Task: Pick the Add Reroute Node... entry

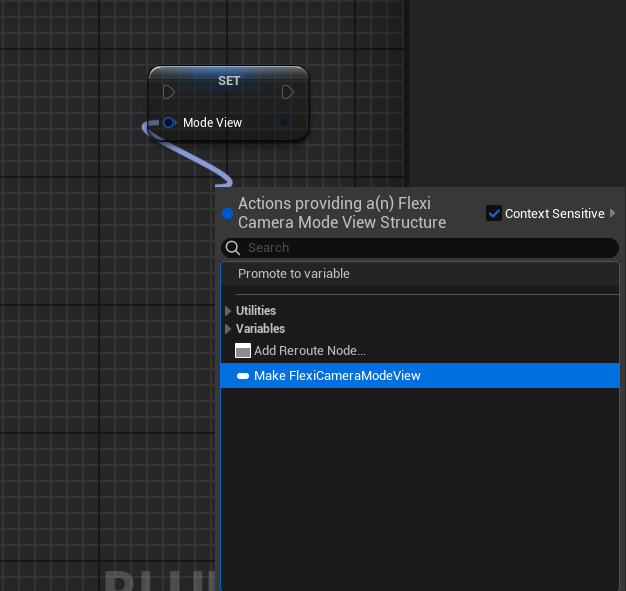Action: click(x=310, y=351)
